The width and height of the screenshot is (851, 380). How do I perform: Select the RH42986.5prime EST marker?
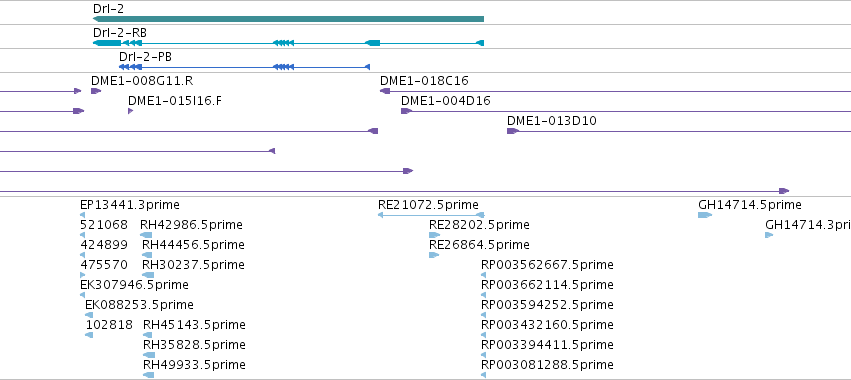point(146,235)
